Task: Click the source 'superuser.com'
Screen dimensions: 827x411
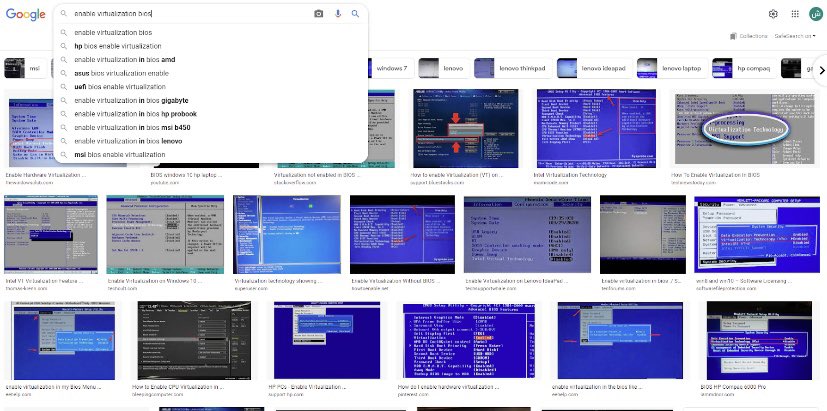Action: coord(251,289)
